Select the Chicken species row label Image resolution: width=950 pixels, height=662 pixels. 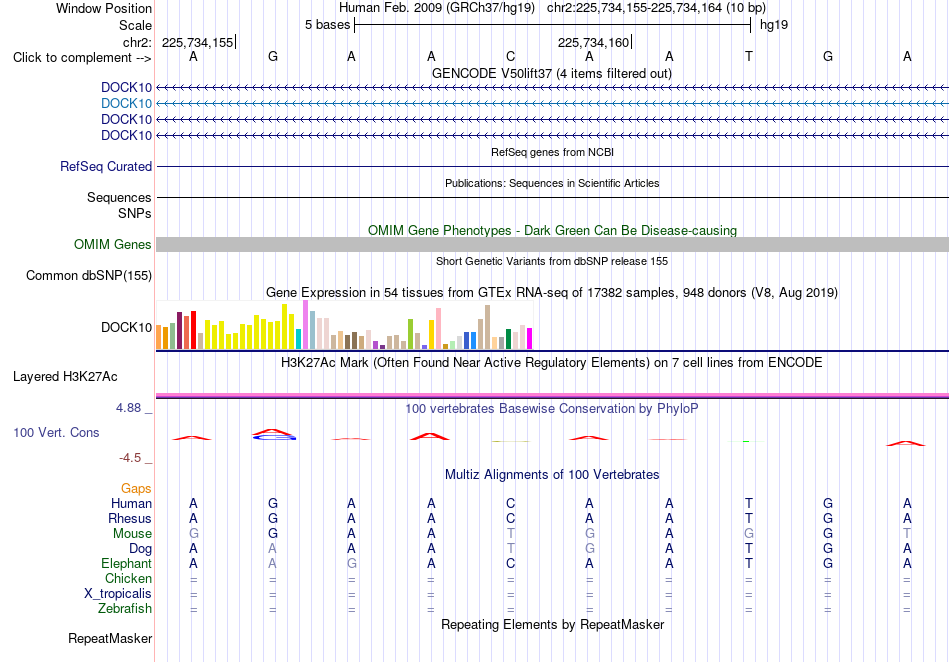128,578
